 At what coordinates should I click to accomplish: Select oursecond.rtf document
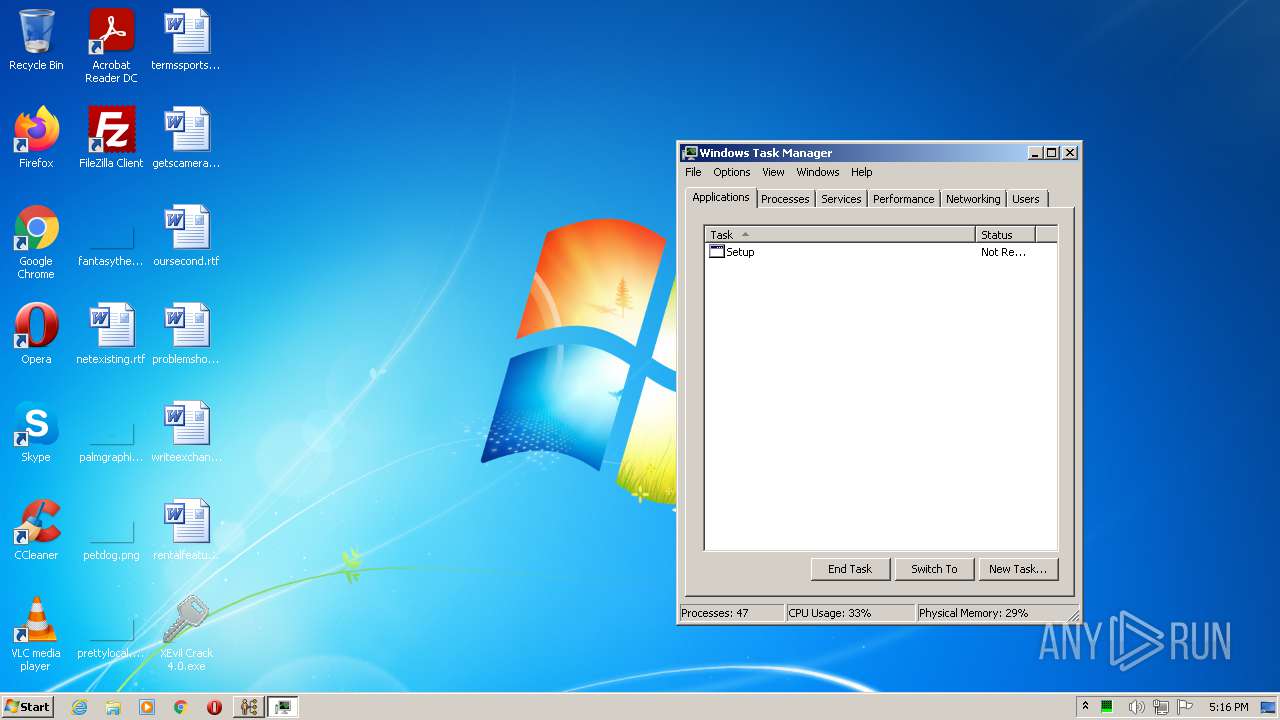click(186, 236)
